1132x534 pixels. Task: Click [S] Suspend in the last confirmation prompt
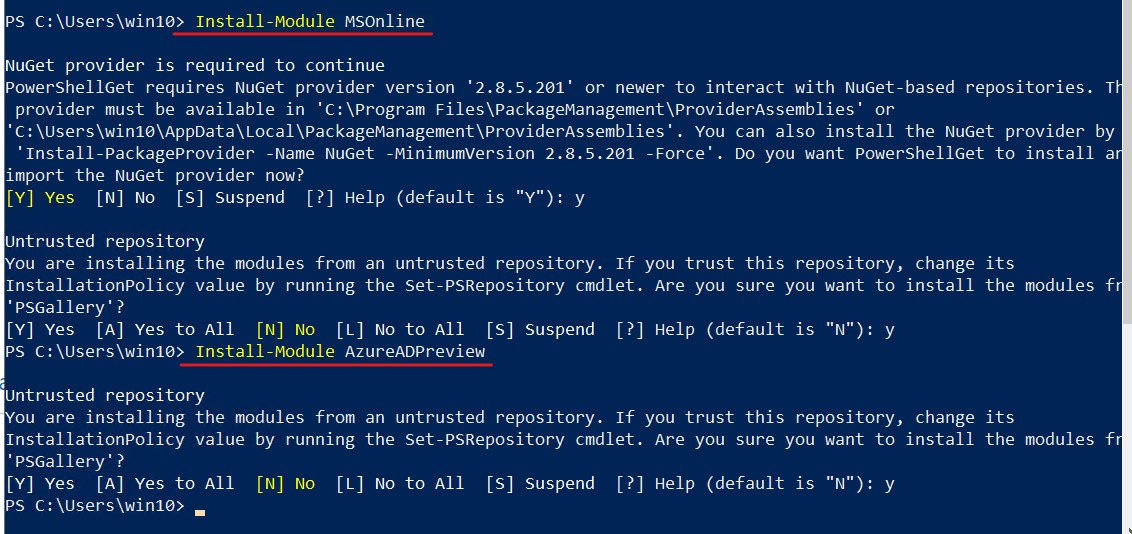click(540, 484)
